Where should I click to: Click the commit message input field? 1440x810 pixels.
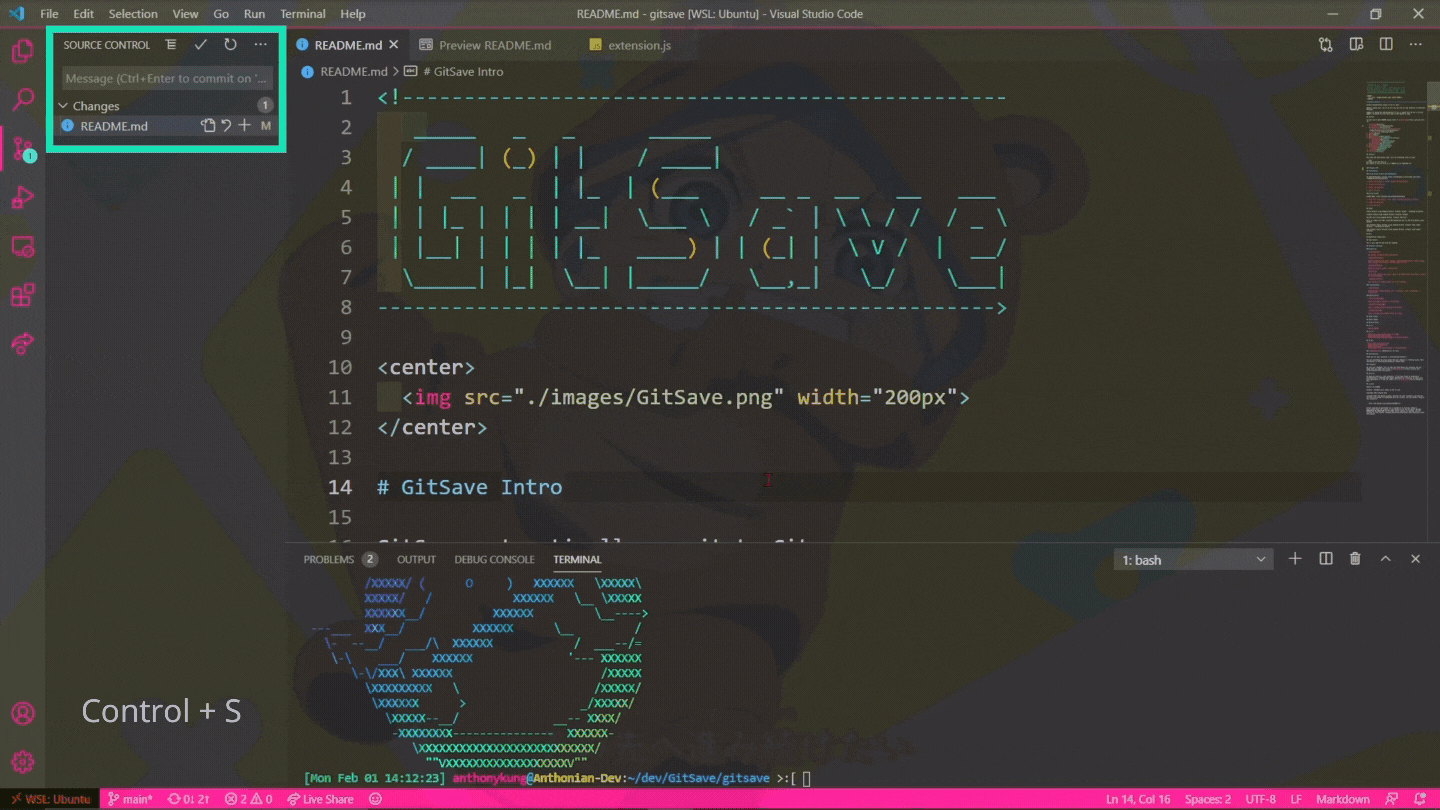point(167,78)
